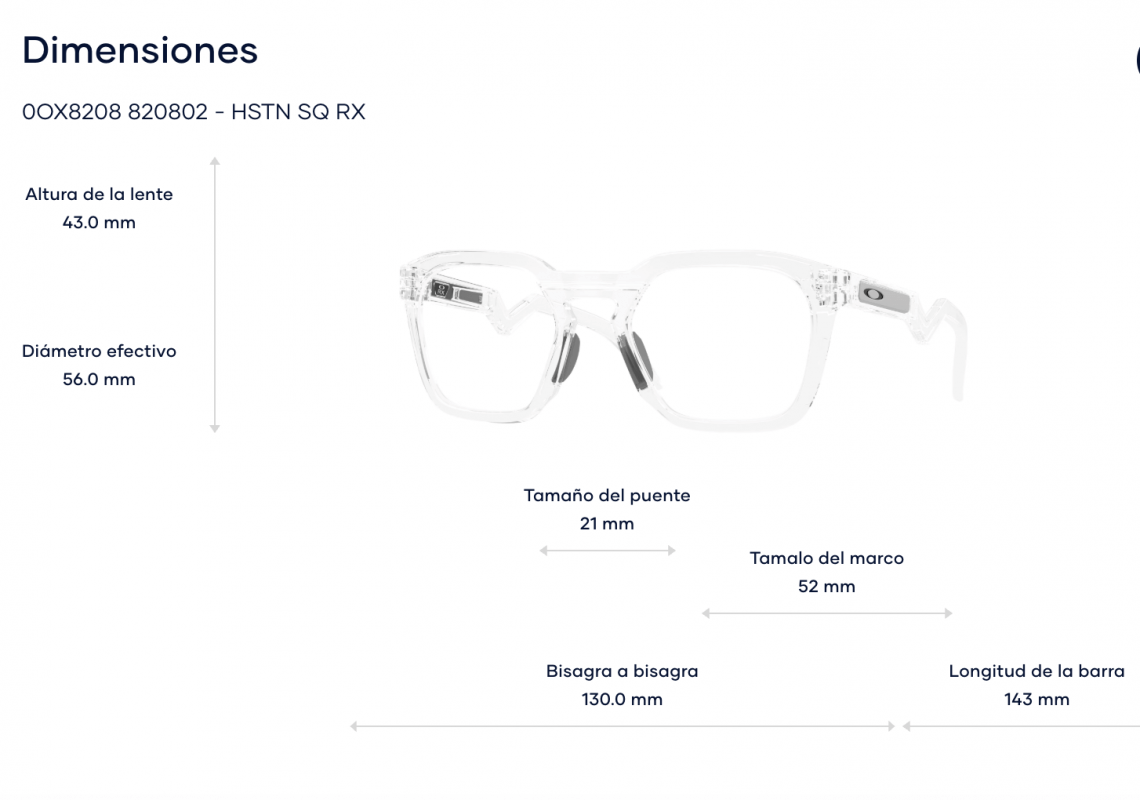
Task: Click the Tamaño del puente label
Action: click(x=607, y=495)
